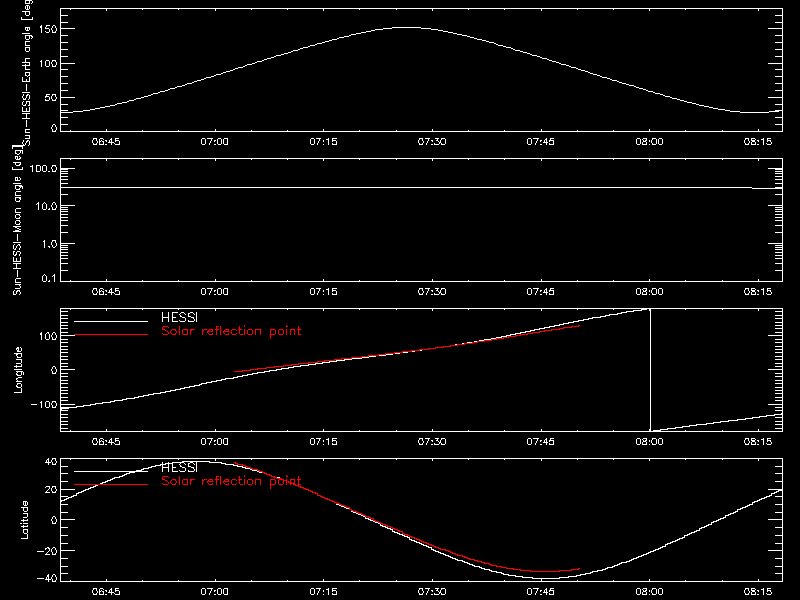Click the 100.0 tick label on Moon angle plot
This screenshot has height=600, width=800.
click(x=43, y=169)
